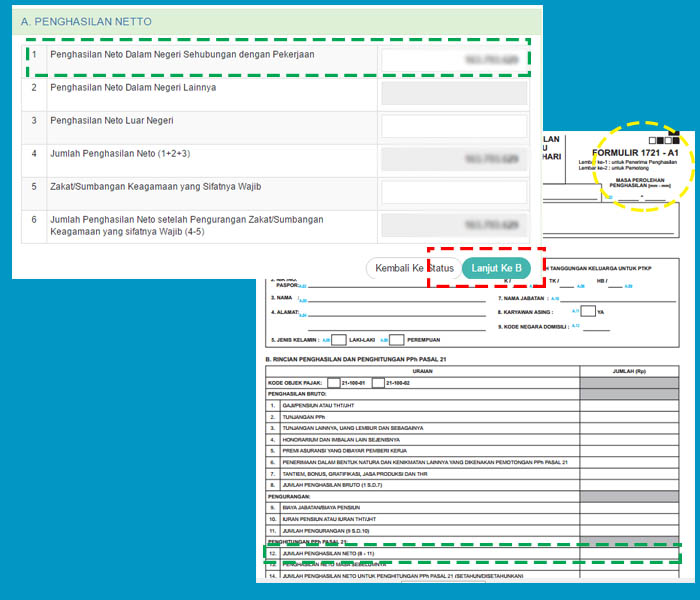The image size is (700, 600).
Task: Click the JUMLAH PENGHASILAN NETO (8 - 11) row
Action: [x=472, y=554]
